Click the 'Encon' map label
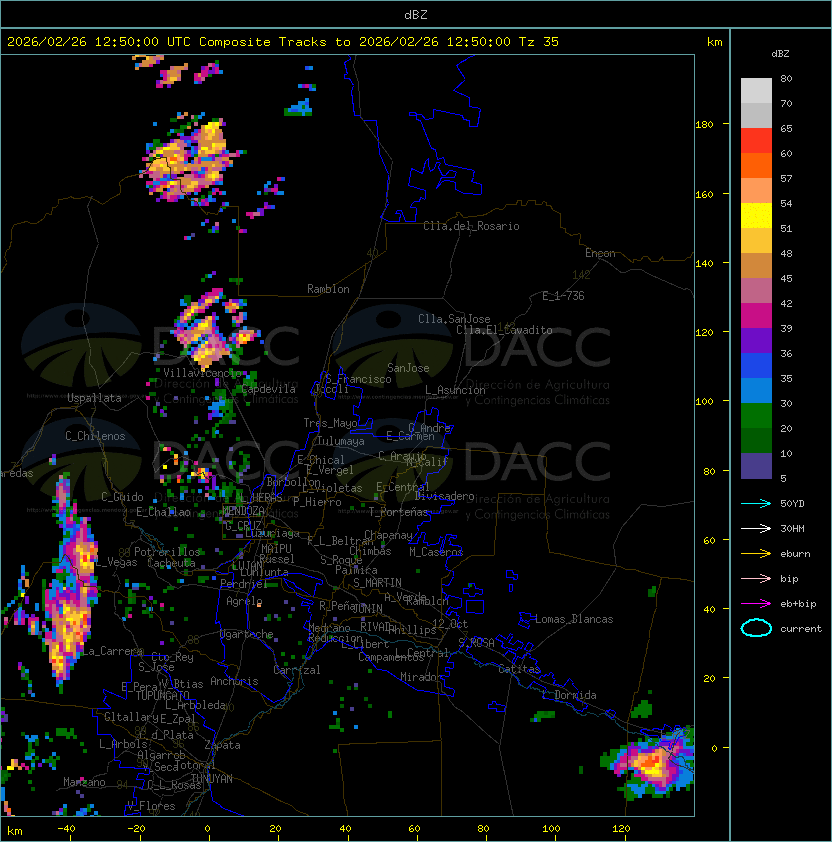The width and height of the screenshot is (832, 842). coord(600,253)
